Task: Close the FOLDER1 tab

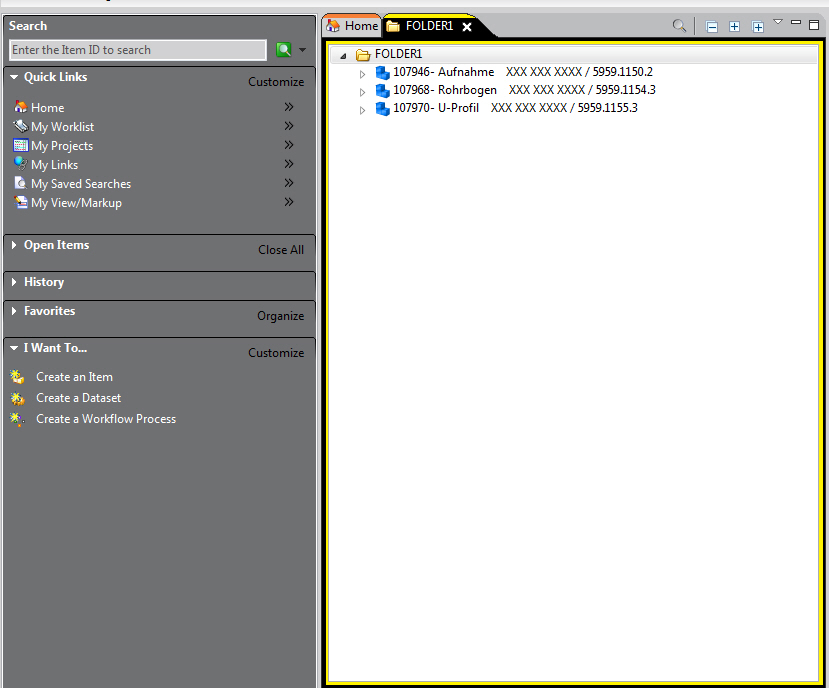Action: pos(467,27)
